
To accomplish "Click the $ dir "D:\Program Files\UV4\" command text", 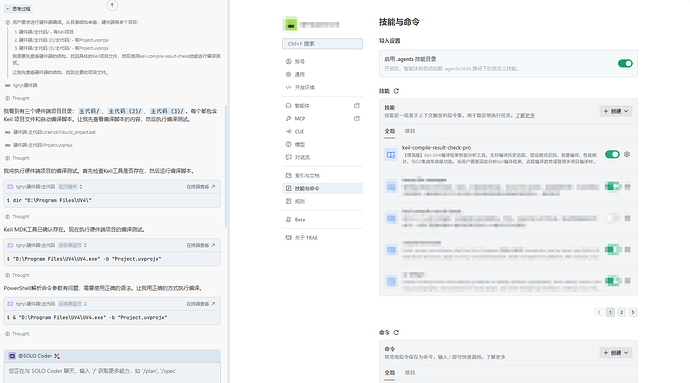I will point(49,200).
